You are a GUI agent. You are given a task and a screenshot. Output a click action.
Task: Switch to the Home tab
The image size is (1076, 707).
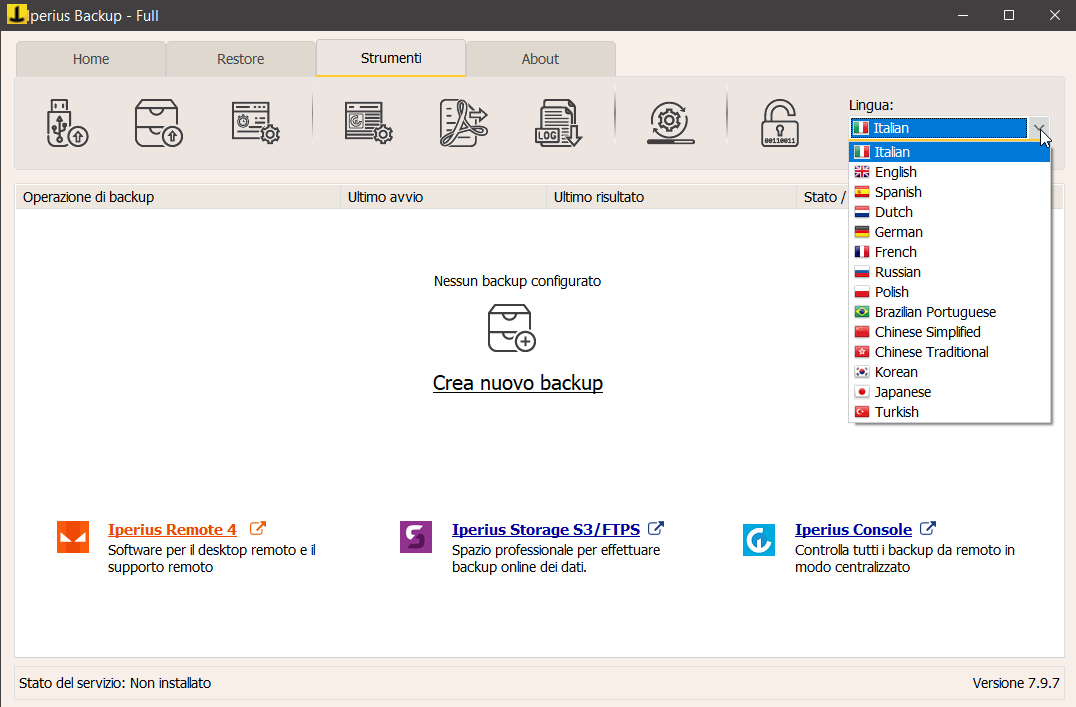pyautogui.click(x=91, y=59)
